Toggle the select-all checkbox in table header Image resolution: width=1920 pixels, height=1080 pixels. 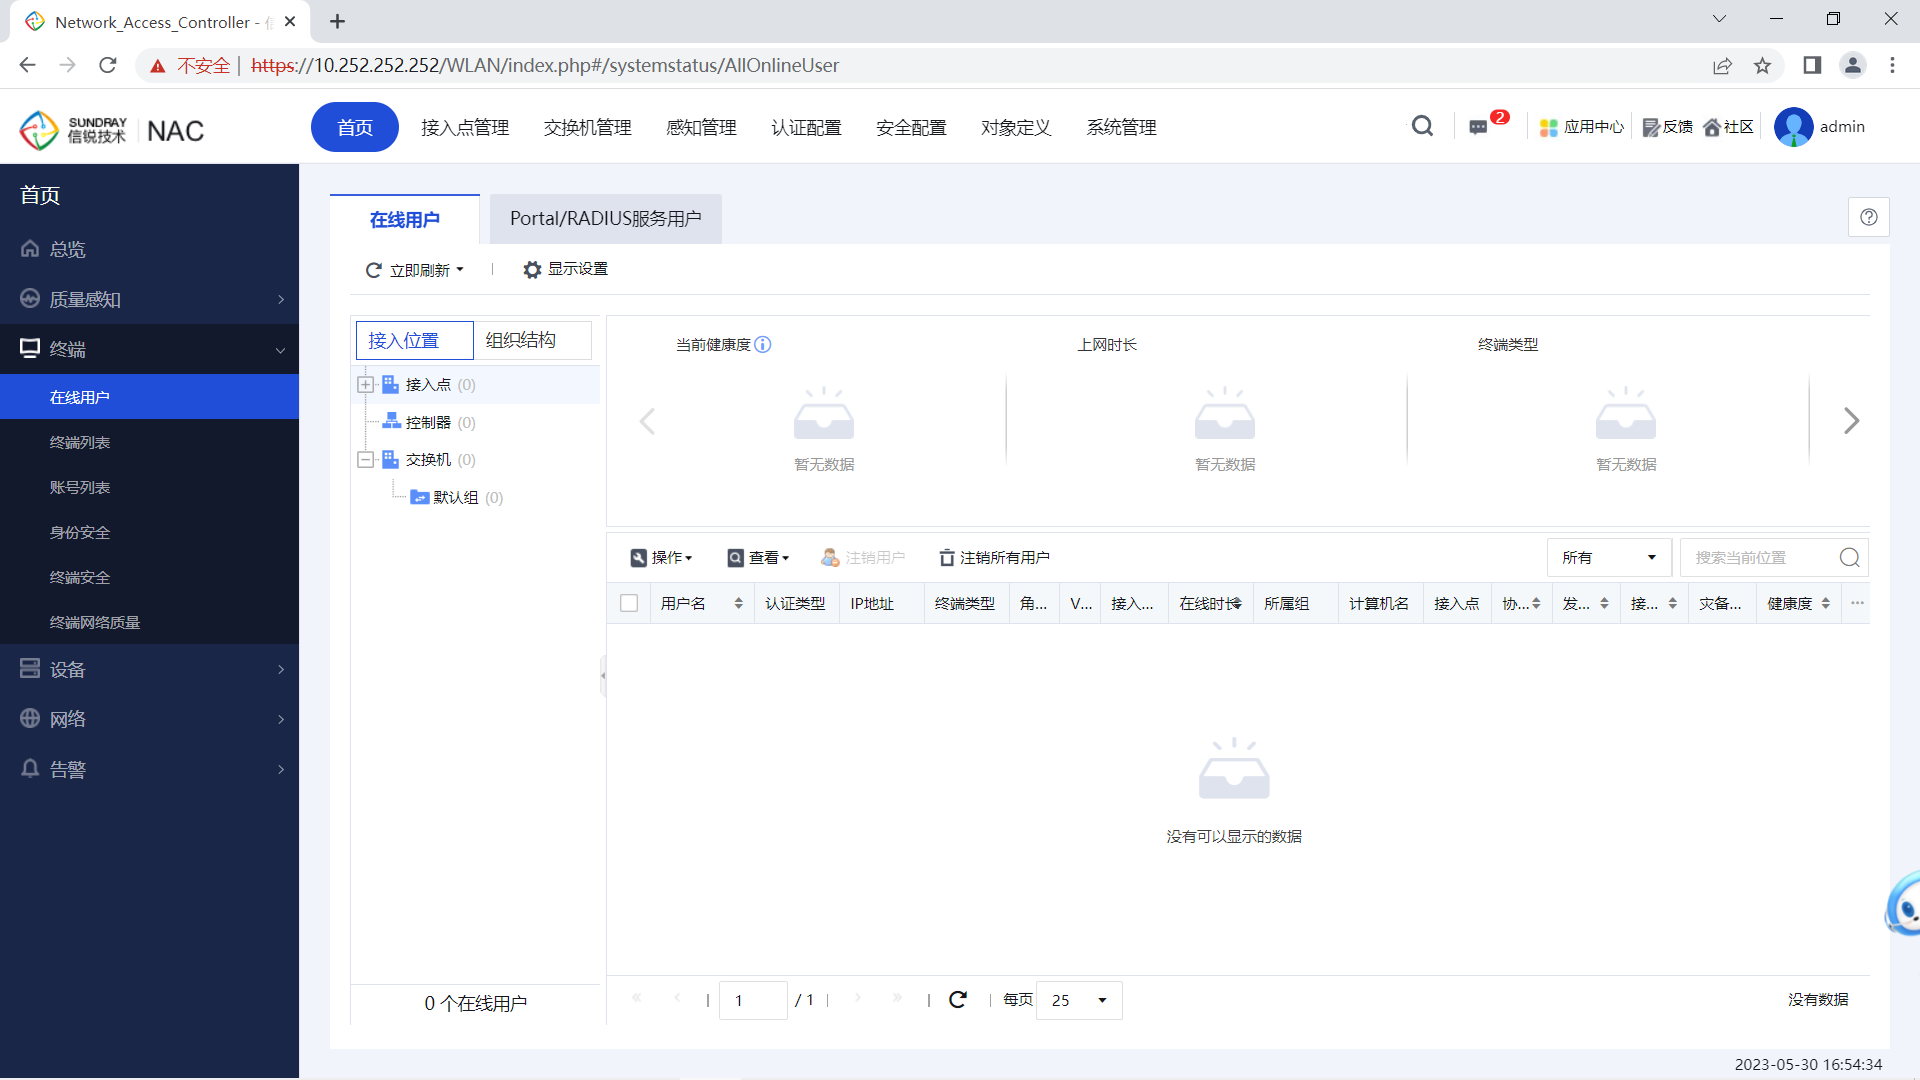(629, 603)
